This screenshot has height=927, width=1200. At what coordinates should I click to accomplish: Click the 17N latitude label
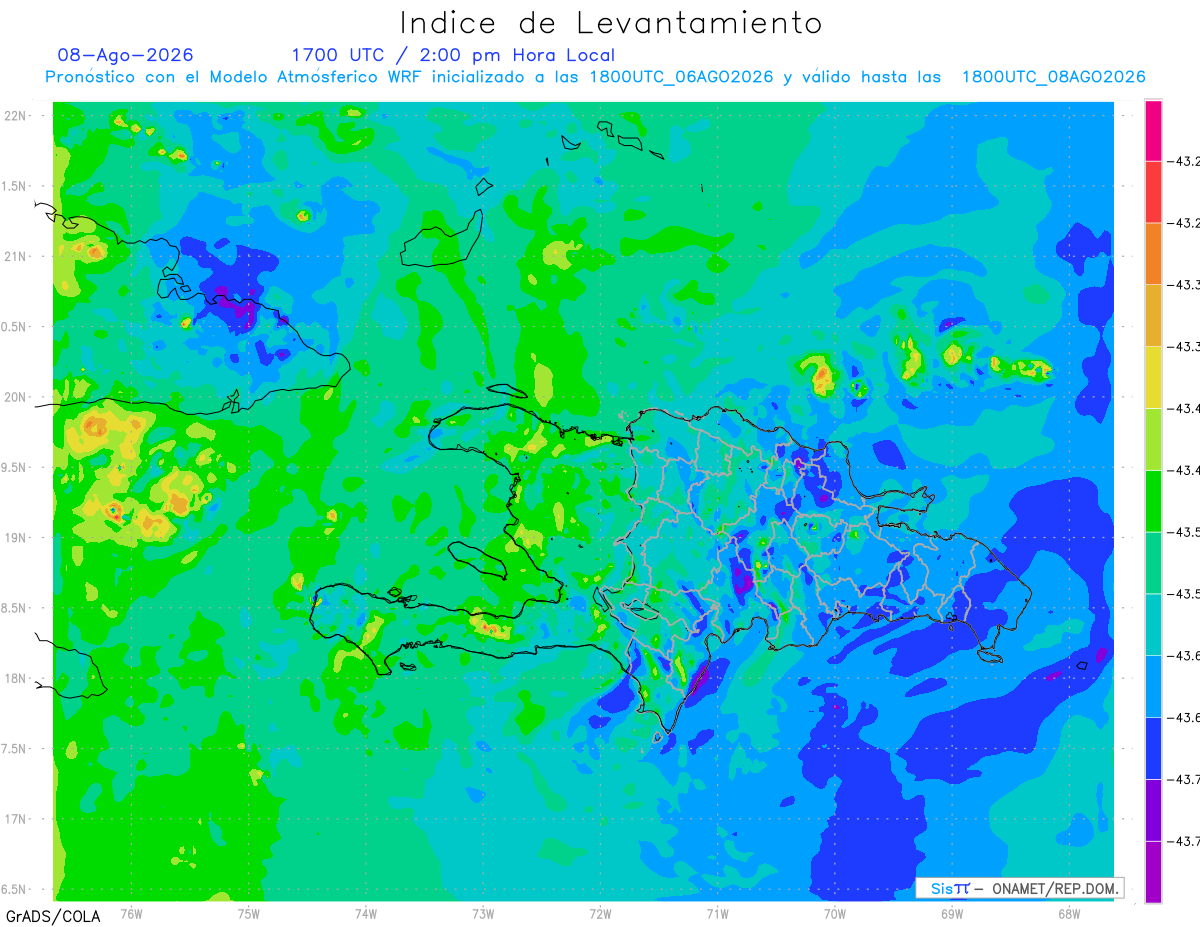point(17,819)
